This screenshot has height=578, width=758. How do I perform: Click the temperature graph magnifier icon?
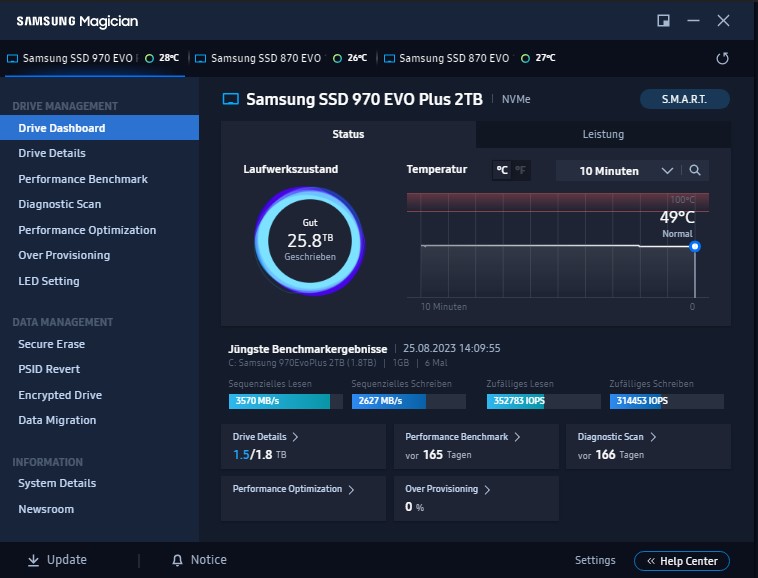pos(695,170)
